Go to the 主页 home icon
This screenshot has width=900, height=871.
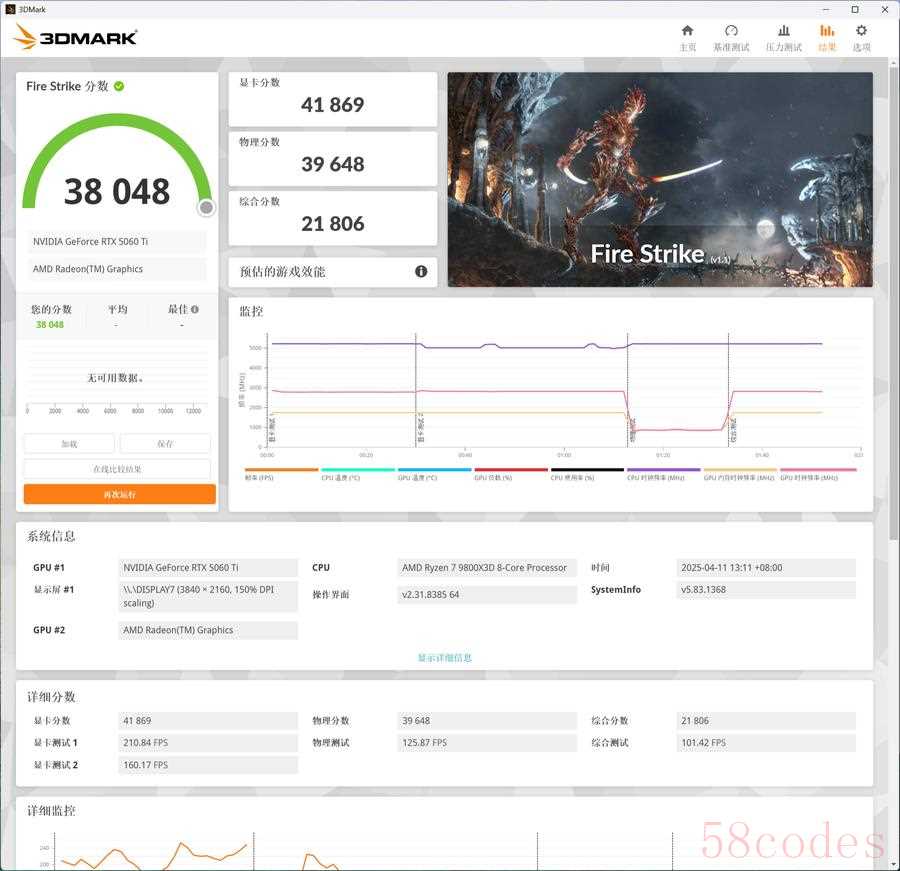tap(687, 37)
